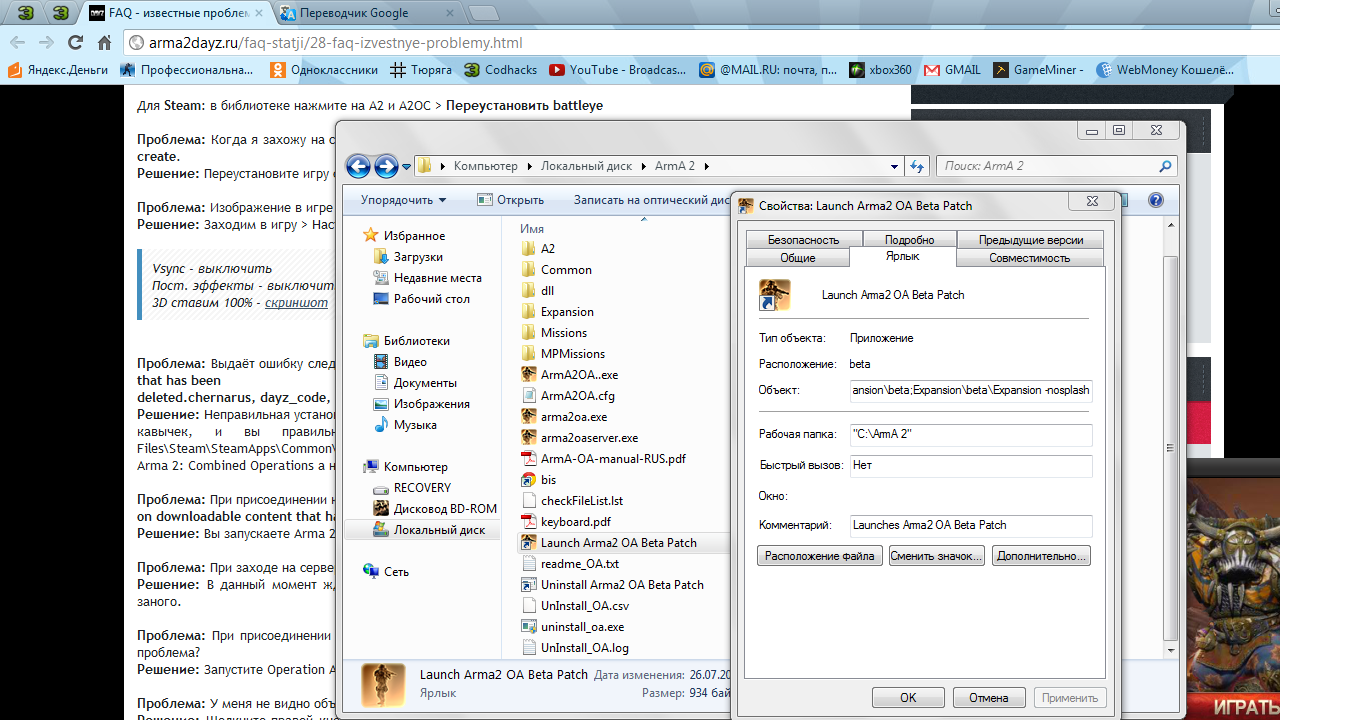
Task: Click Дополнительно button
Action: [x=1041, y=555]
